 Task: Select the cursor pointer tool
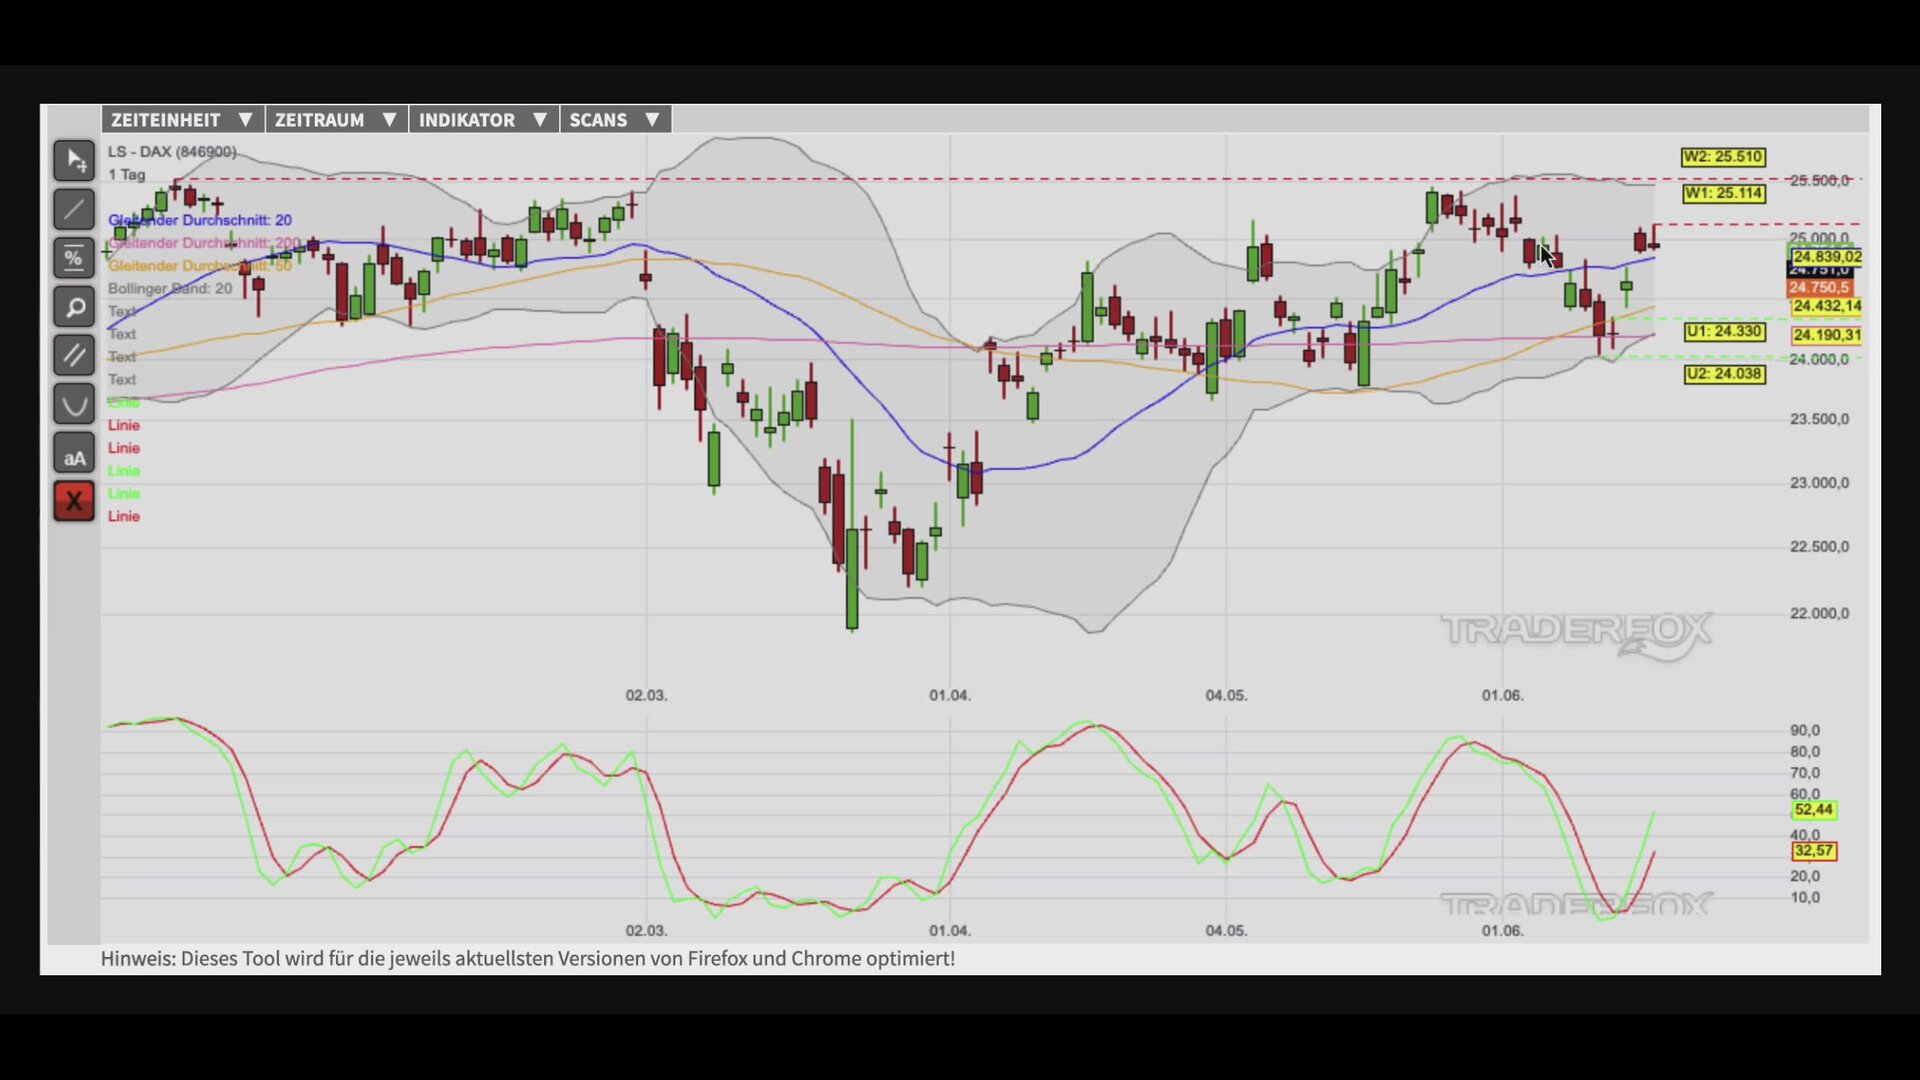[74, 161]
